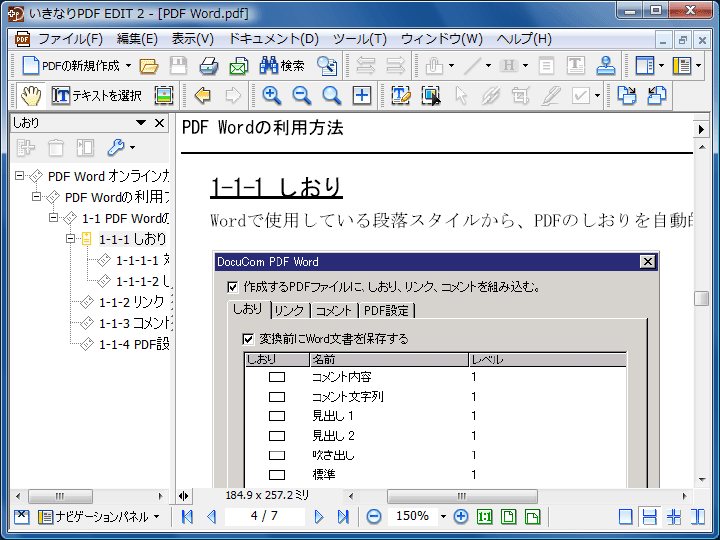Screen dimensions: 720x540
Task: Go to the previous page
Action: 212,517
